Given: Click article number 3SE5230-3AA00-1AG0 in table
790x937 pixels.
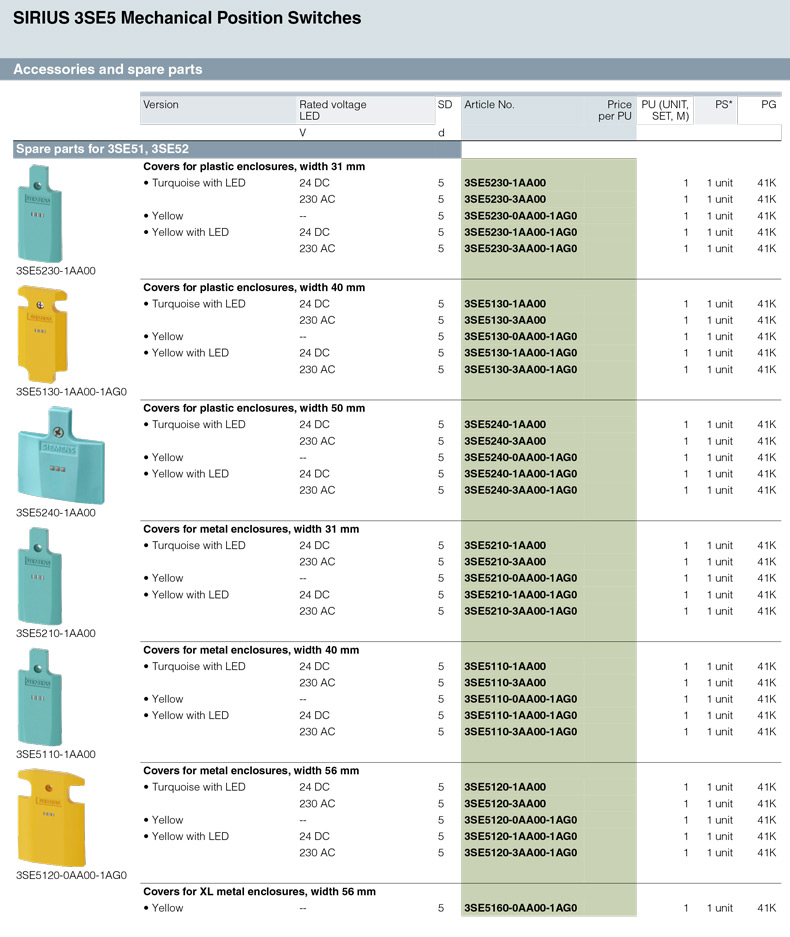Looking at the screenshot, I should click(x=521, y=249).
